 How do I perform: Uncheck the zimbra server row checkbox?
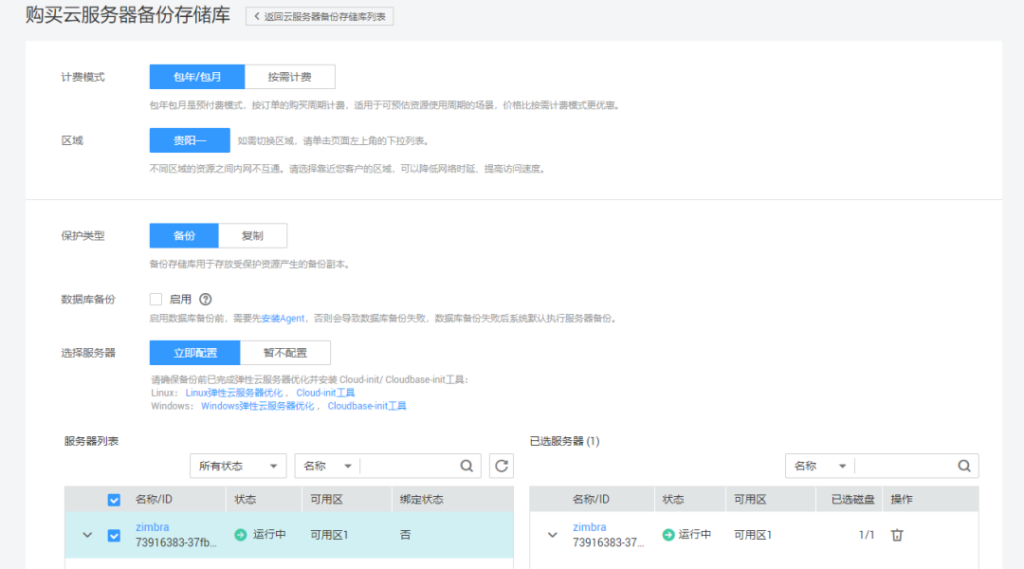tap(114, 535)
